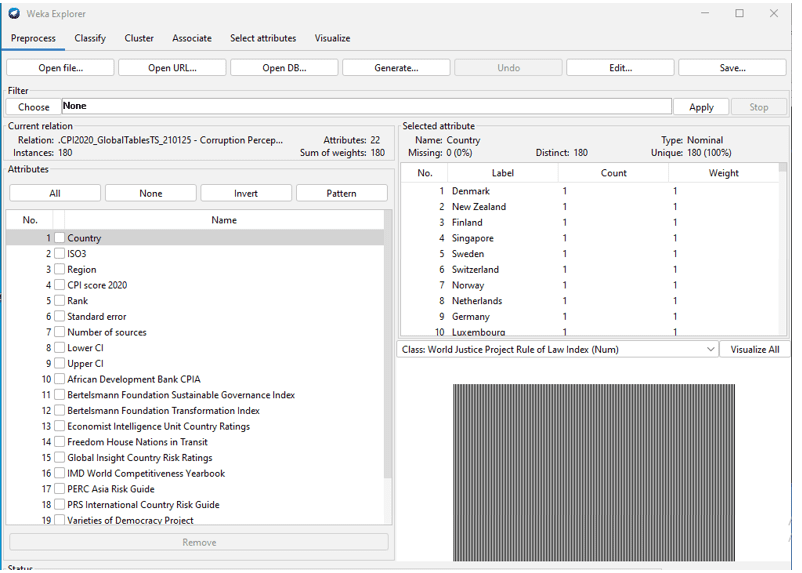Click the Open URL... button
802x573 pixels.
pyautogui.click(x=172, y=68)
